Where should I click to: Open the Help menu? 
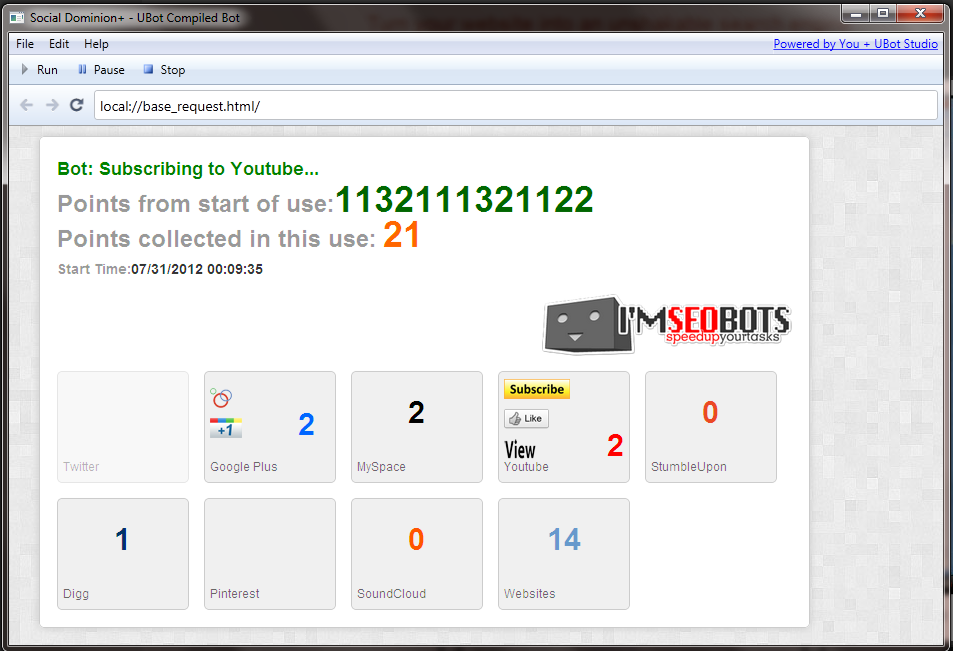tap(96, 44)
